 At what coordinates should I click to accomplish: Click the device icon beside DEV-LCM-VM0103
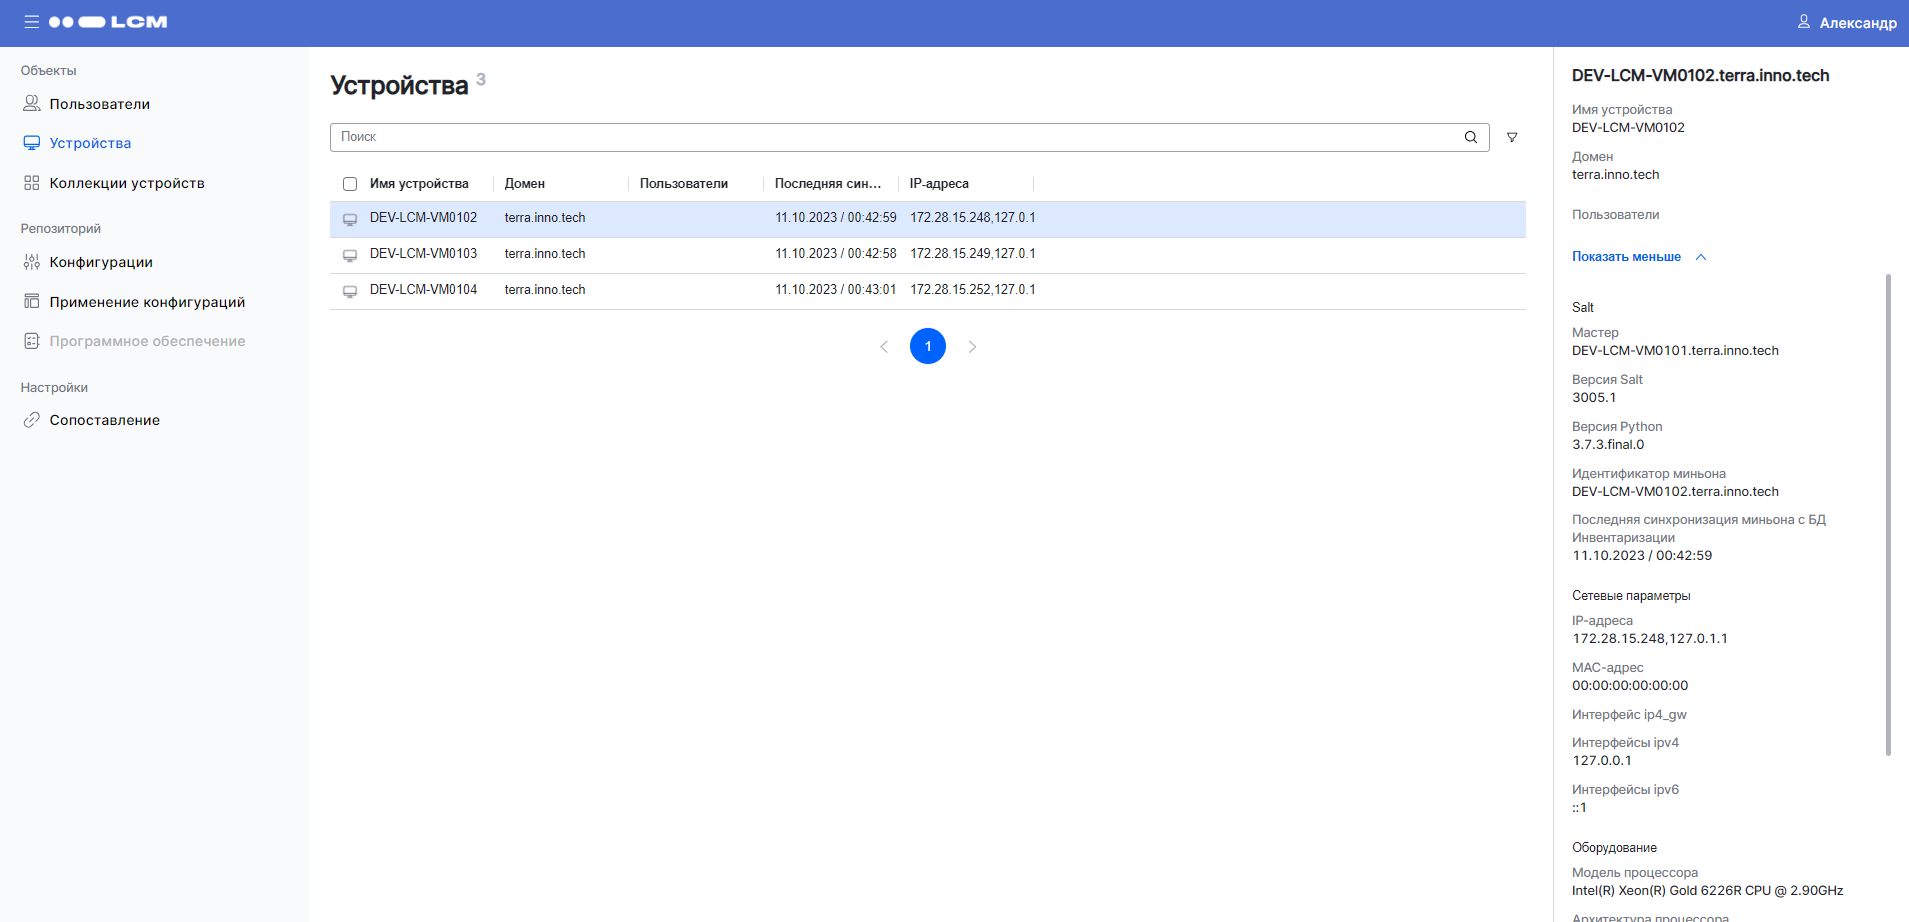tap(350, 255)
